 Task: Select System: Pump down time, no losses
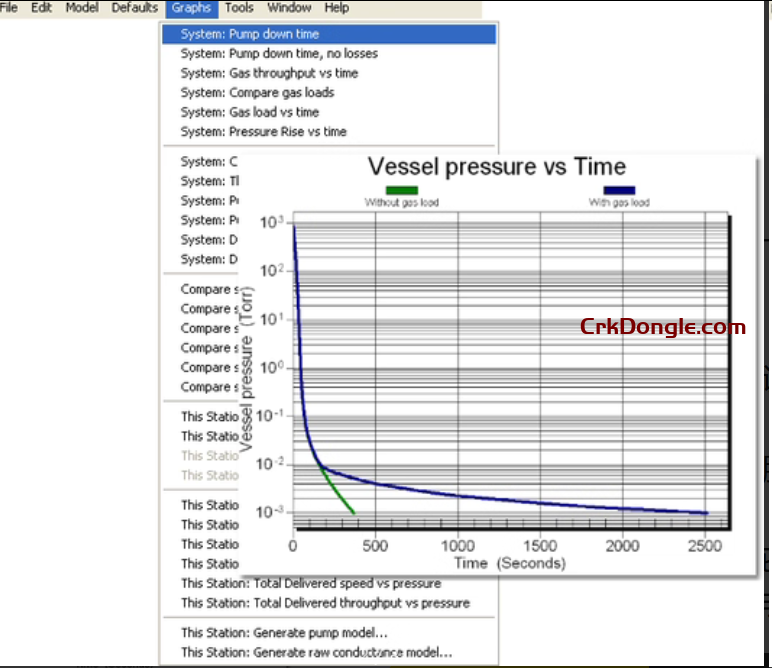279,53
